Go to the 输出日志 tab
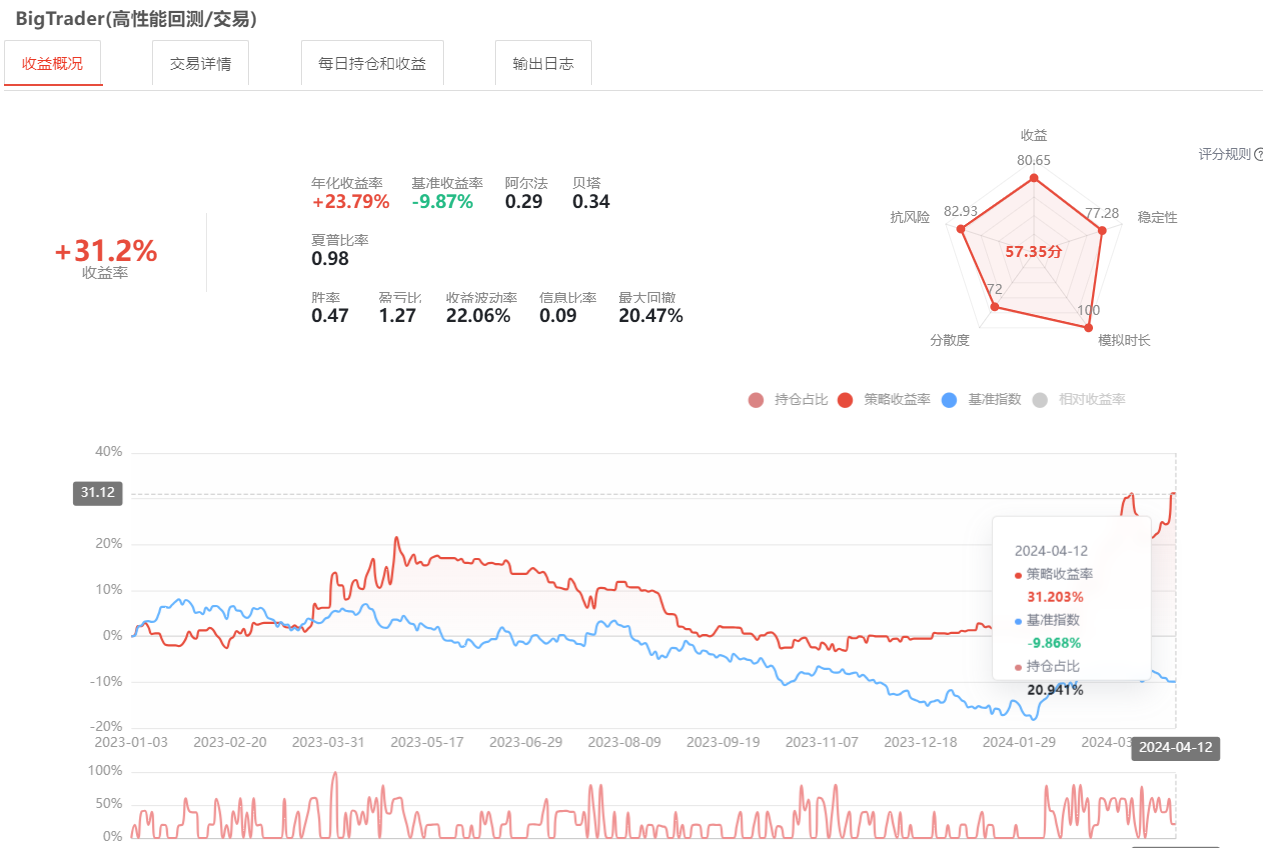Screen dimensions: 1263x848 [x=543, y=64]
